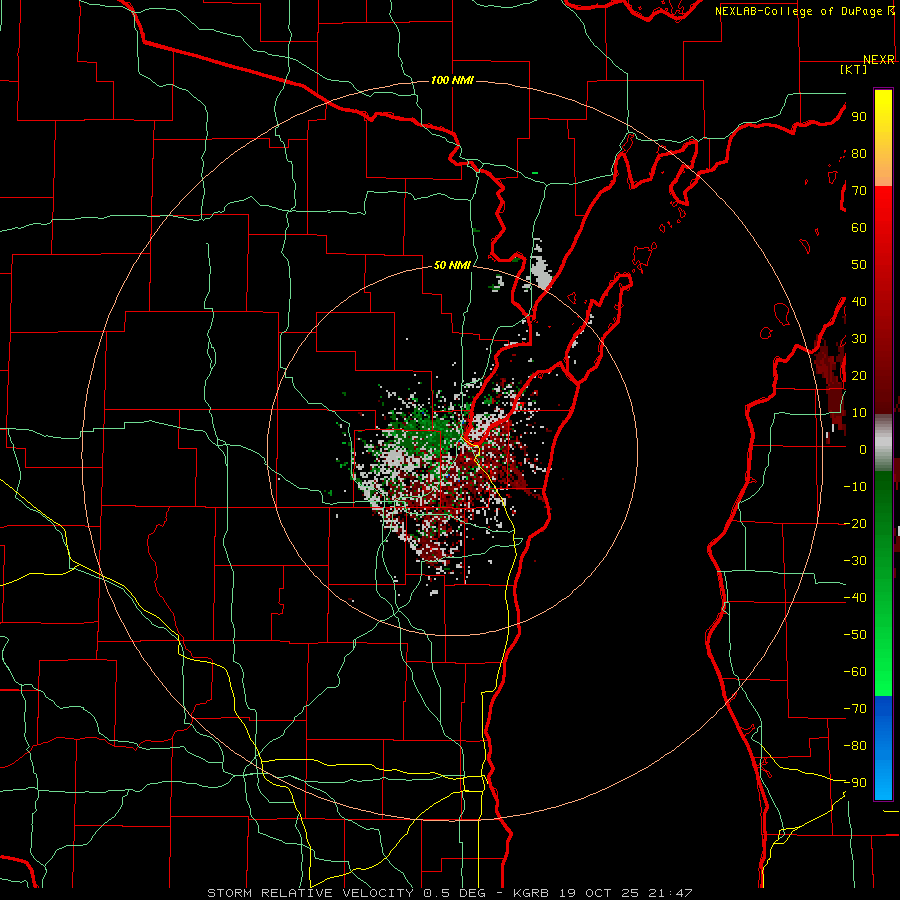900x900 pixels.
Task: Select the 10 value on the velocity scale
Action: tap(859, 413)
